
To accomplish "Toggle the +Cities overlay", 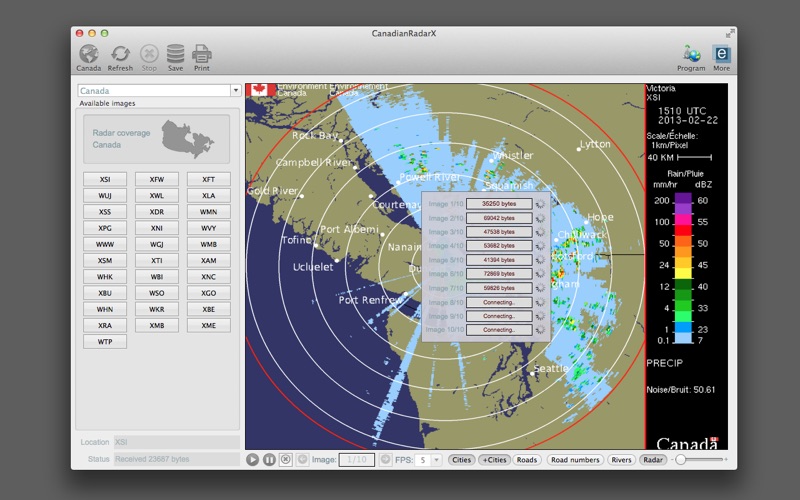I will [494, 460].
